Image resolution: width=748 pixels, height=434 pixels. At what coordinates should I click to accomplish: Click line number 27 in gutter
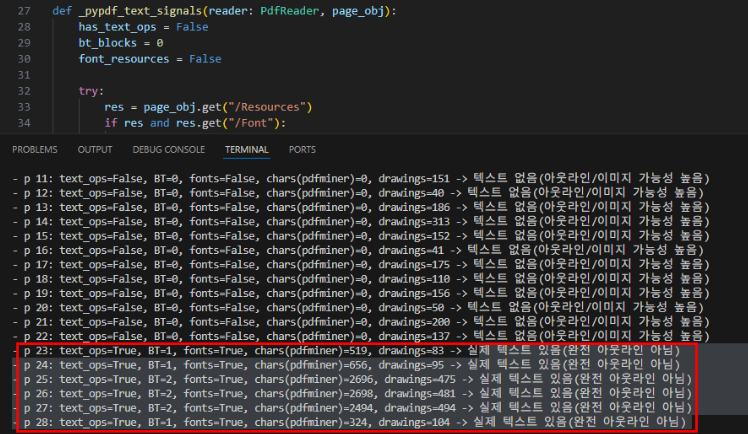coord(24,11)
